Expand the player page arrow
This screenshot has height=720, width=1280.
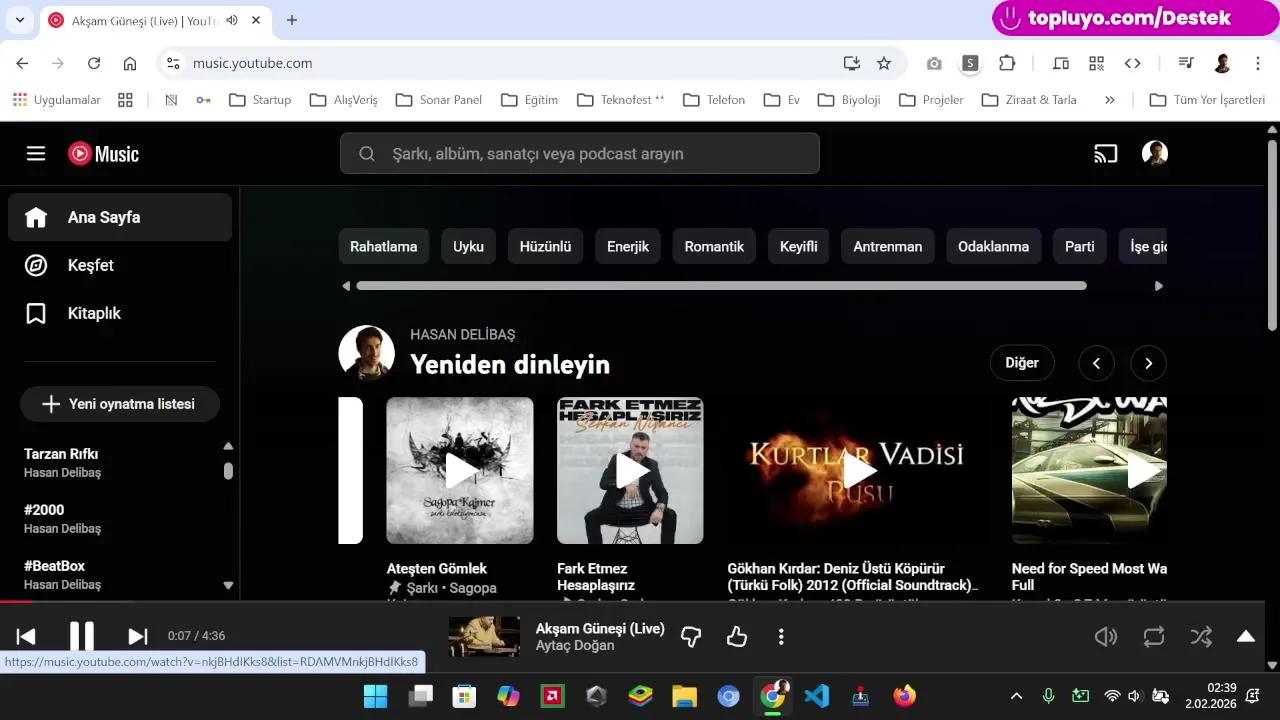coord(1246,636)
